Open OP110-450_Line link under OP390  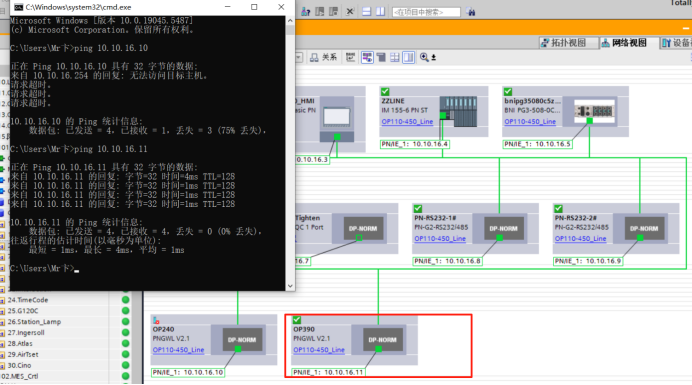319,350
